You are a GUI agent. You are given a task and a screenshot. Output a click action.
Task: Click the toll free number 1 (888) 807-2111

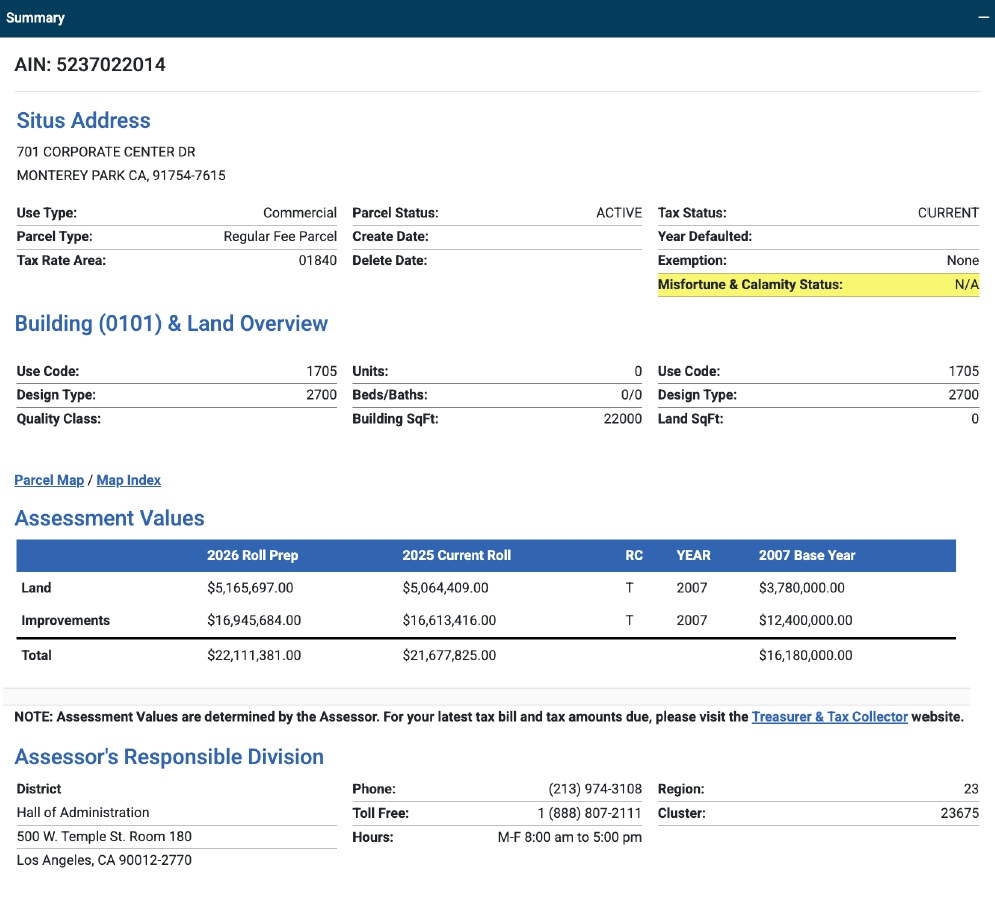590,813
